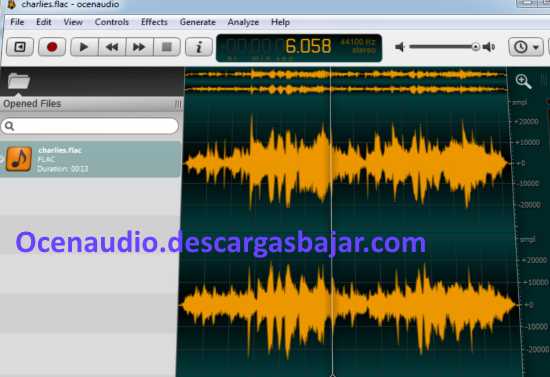Open the folder icon above Opened Files
This screenshot has height=377, width=550.
[x=19, y=81]
